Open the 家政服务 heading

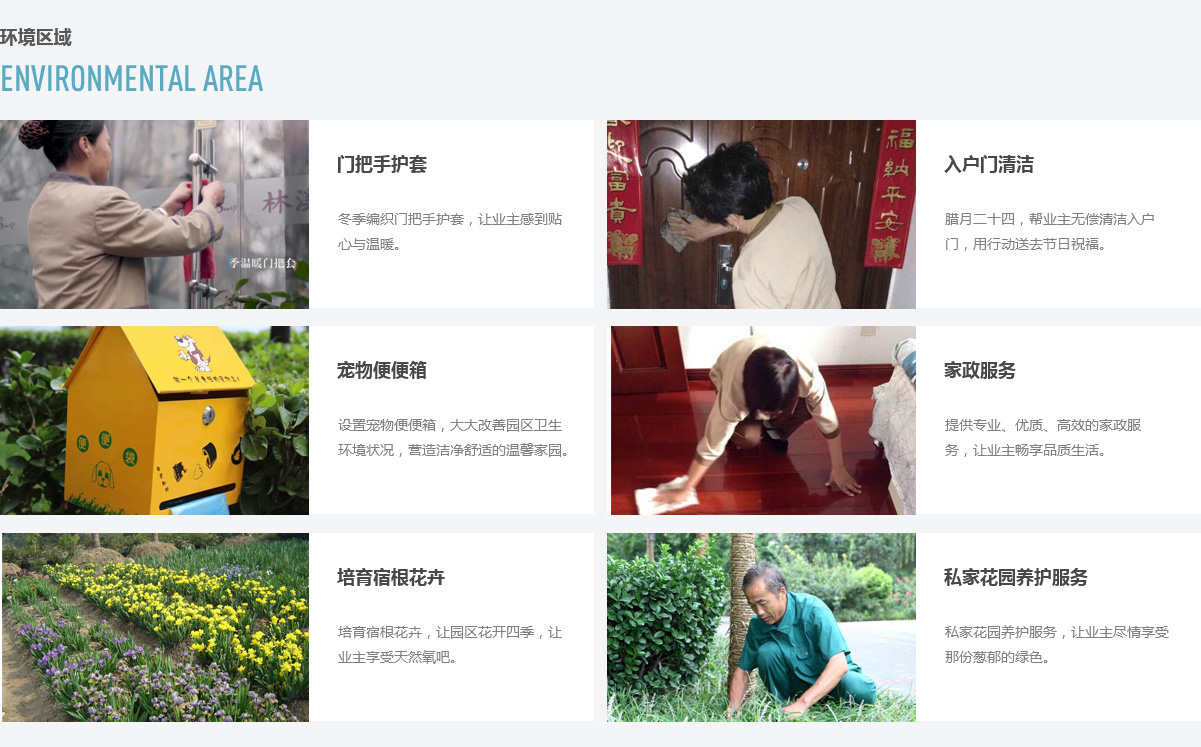coord(980,371)
